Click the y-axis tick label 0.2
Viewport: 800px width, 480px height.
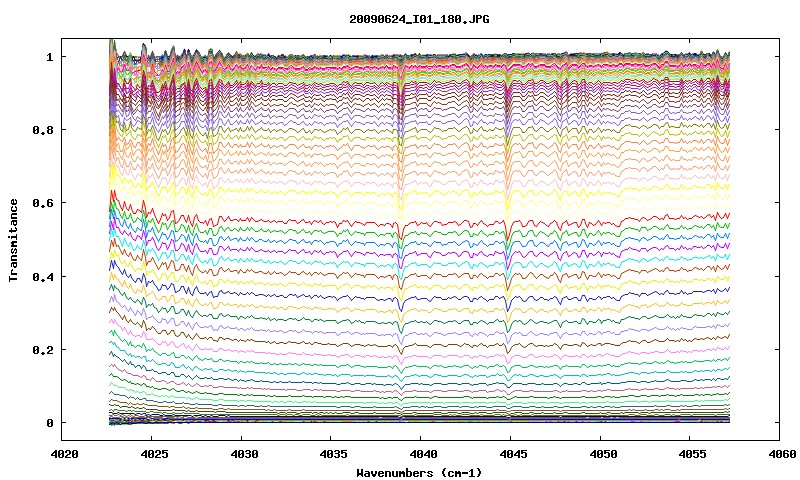[x=43, y=350]
